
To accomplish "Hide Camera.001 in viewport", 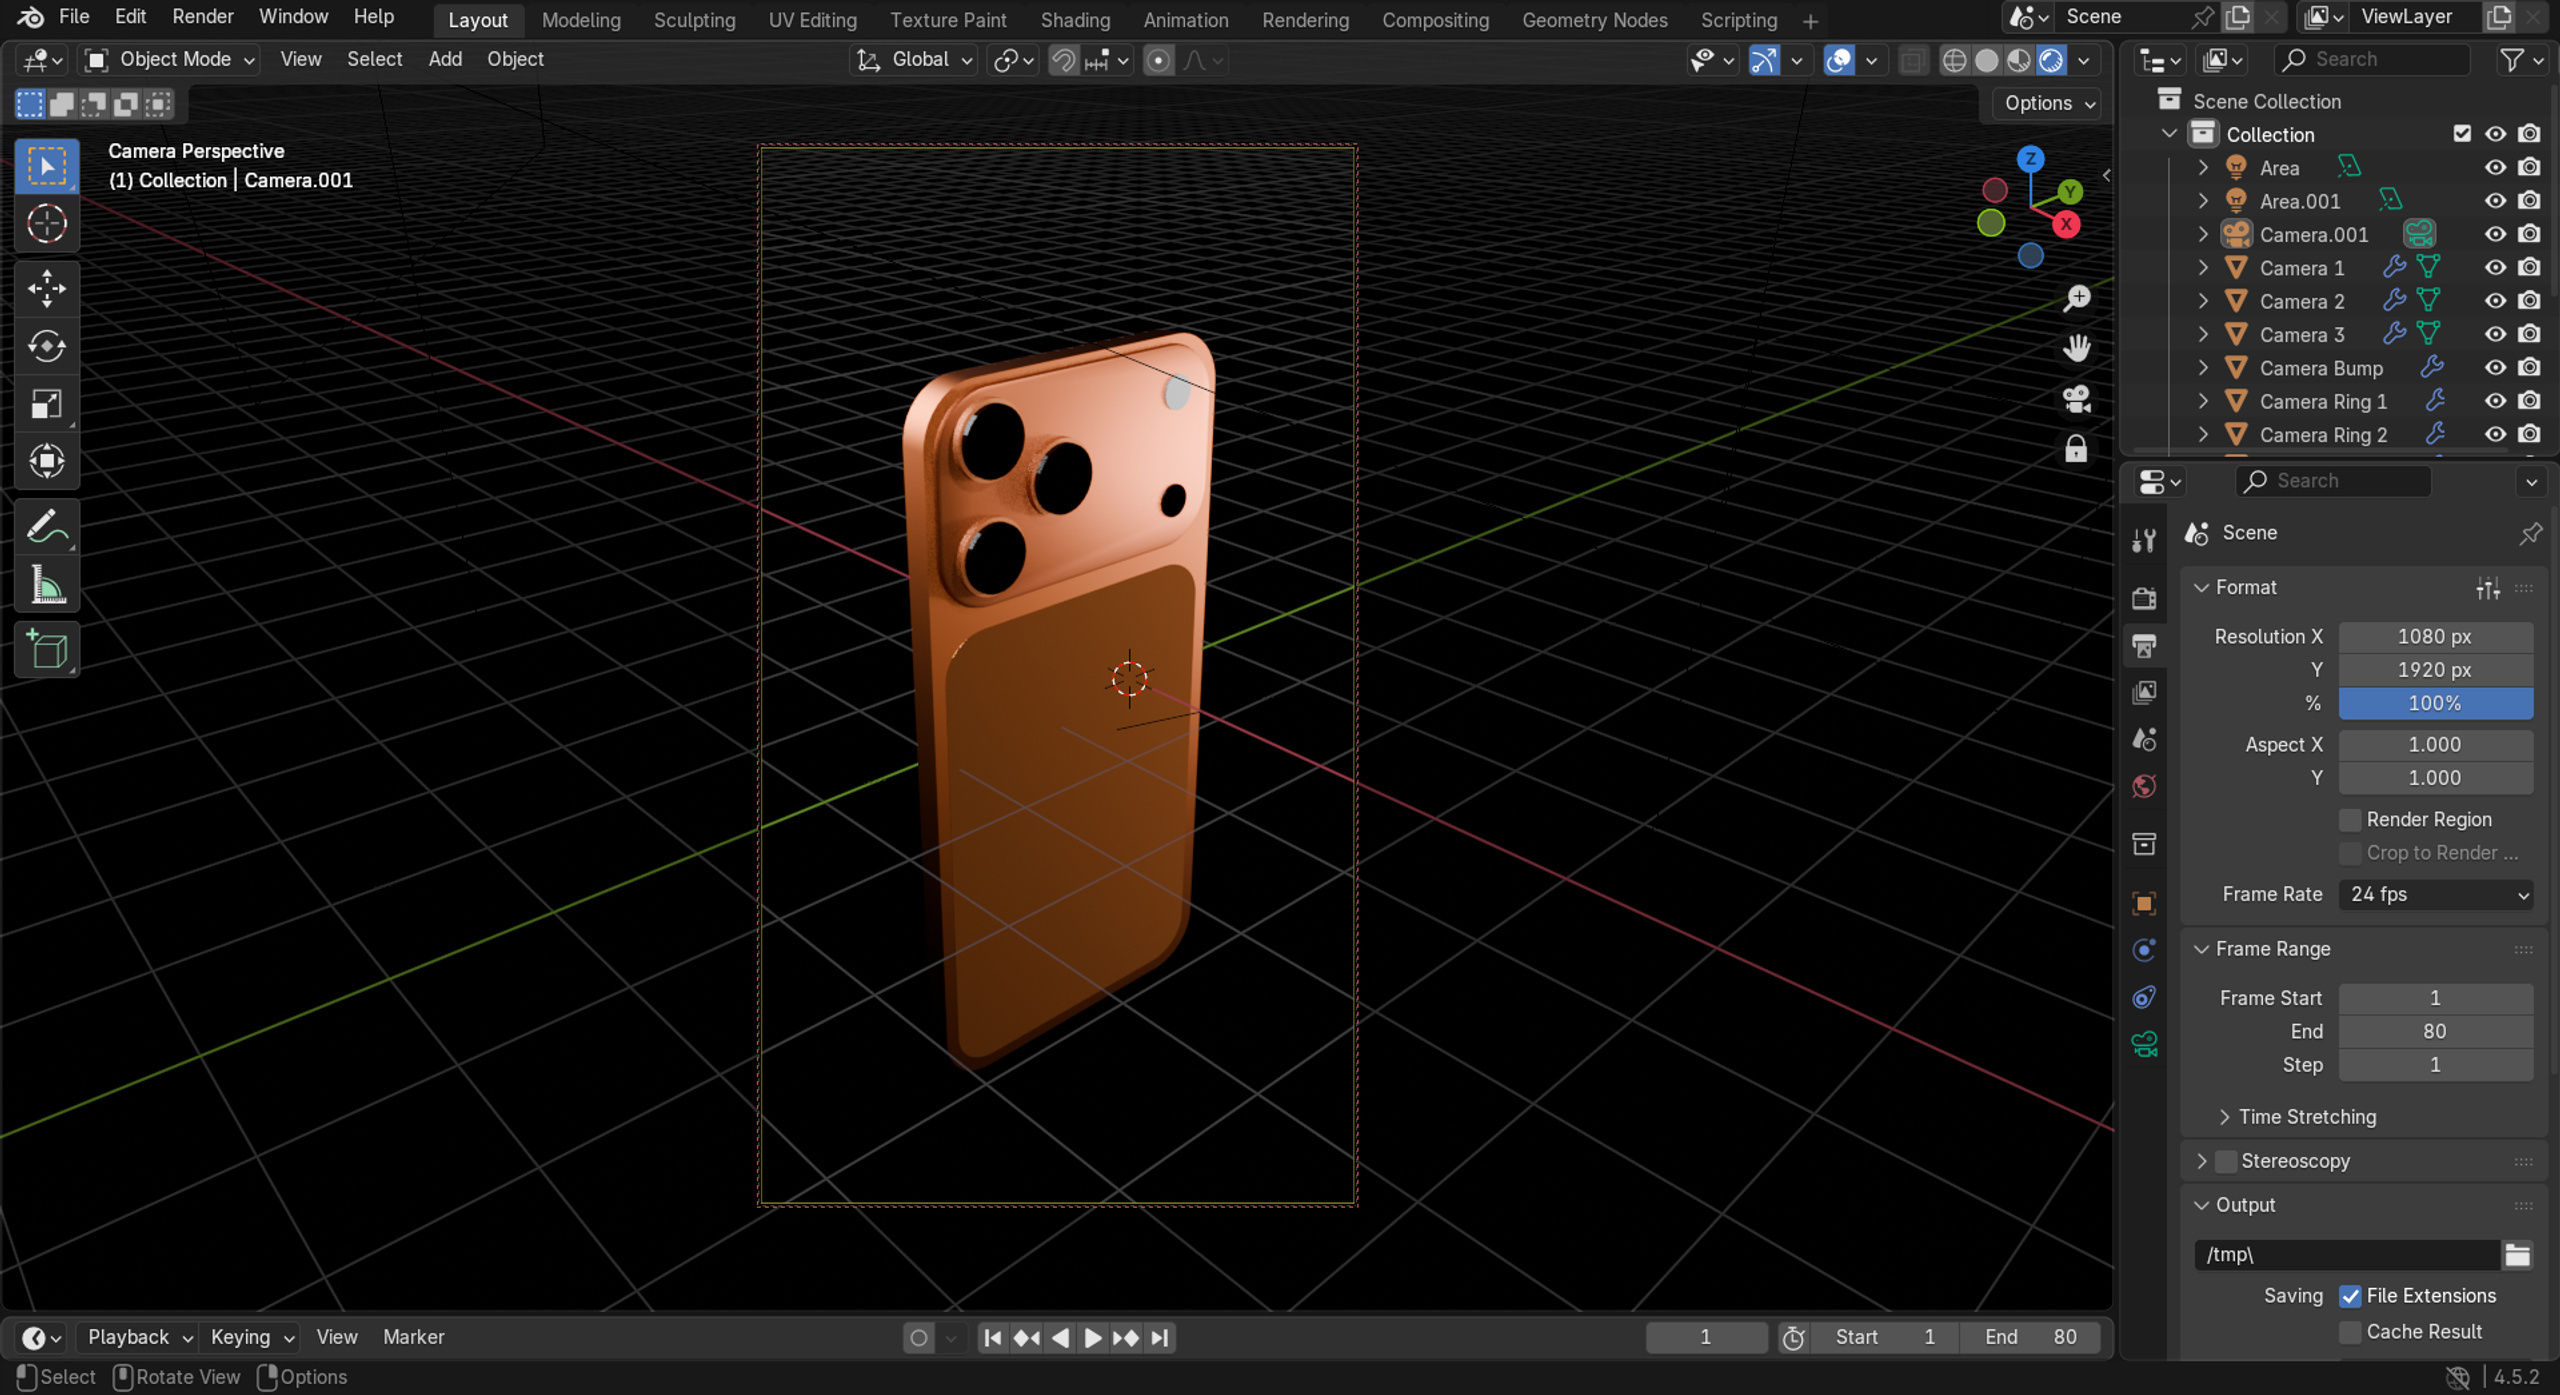I will coord(2495,234).
